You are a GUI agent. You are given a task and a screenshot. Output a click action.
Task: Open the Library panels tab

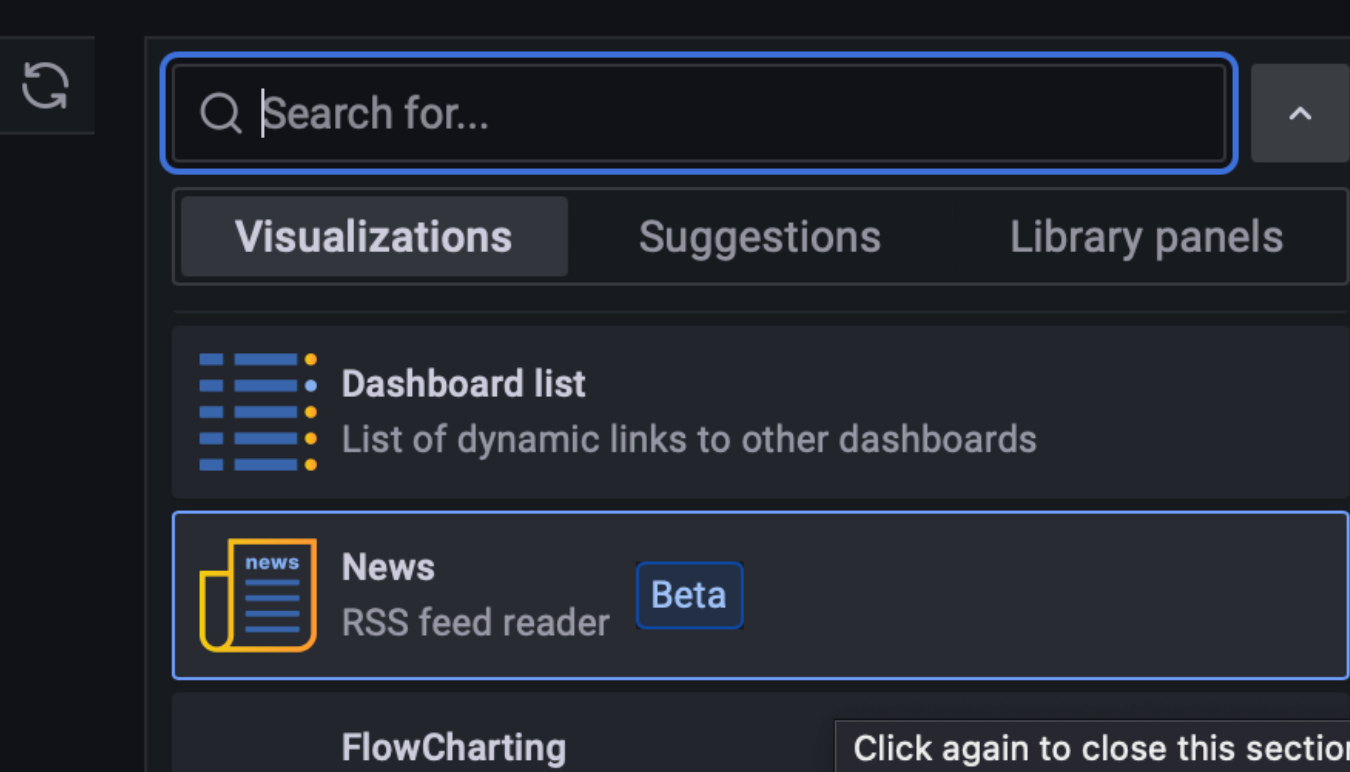(x=1146, y=237)
